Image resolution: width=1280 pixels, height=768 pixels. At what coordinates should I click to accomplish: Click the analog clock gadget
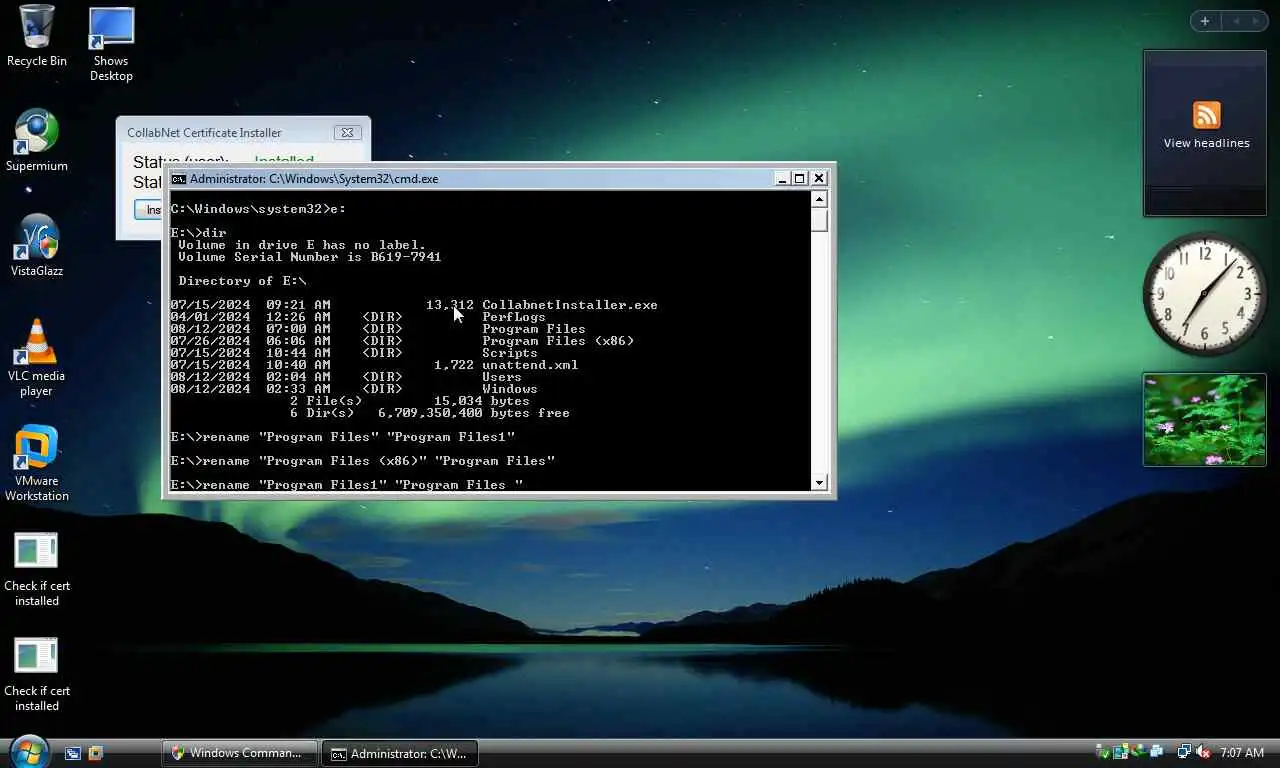pyautogui.click(x=1204, y=292)
